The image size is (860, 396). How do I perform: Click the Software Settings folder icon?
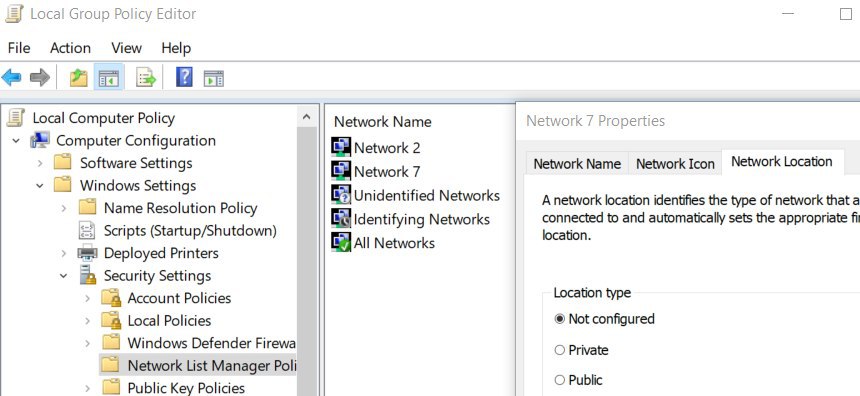click(63, 162)
